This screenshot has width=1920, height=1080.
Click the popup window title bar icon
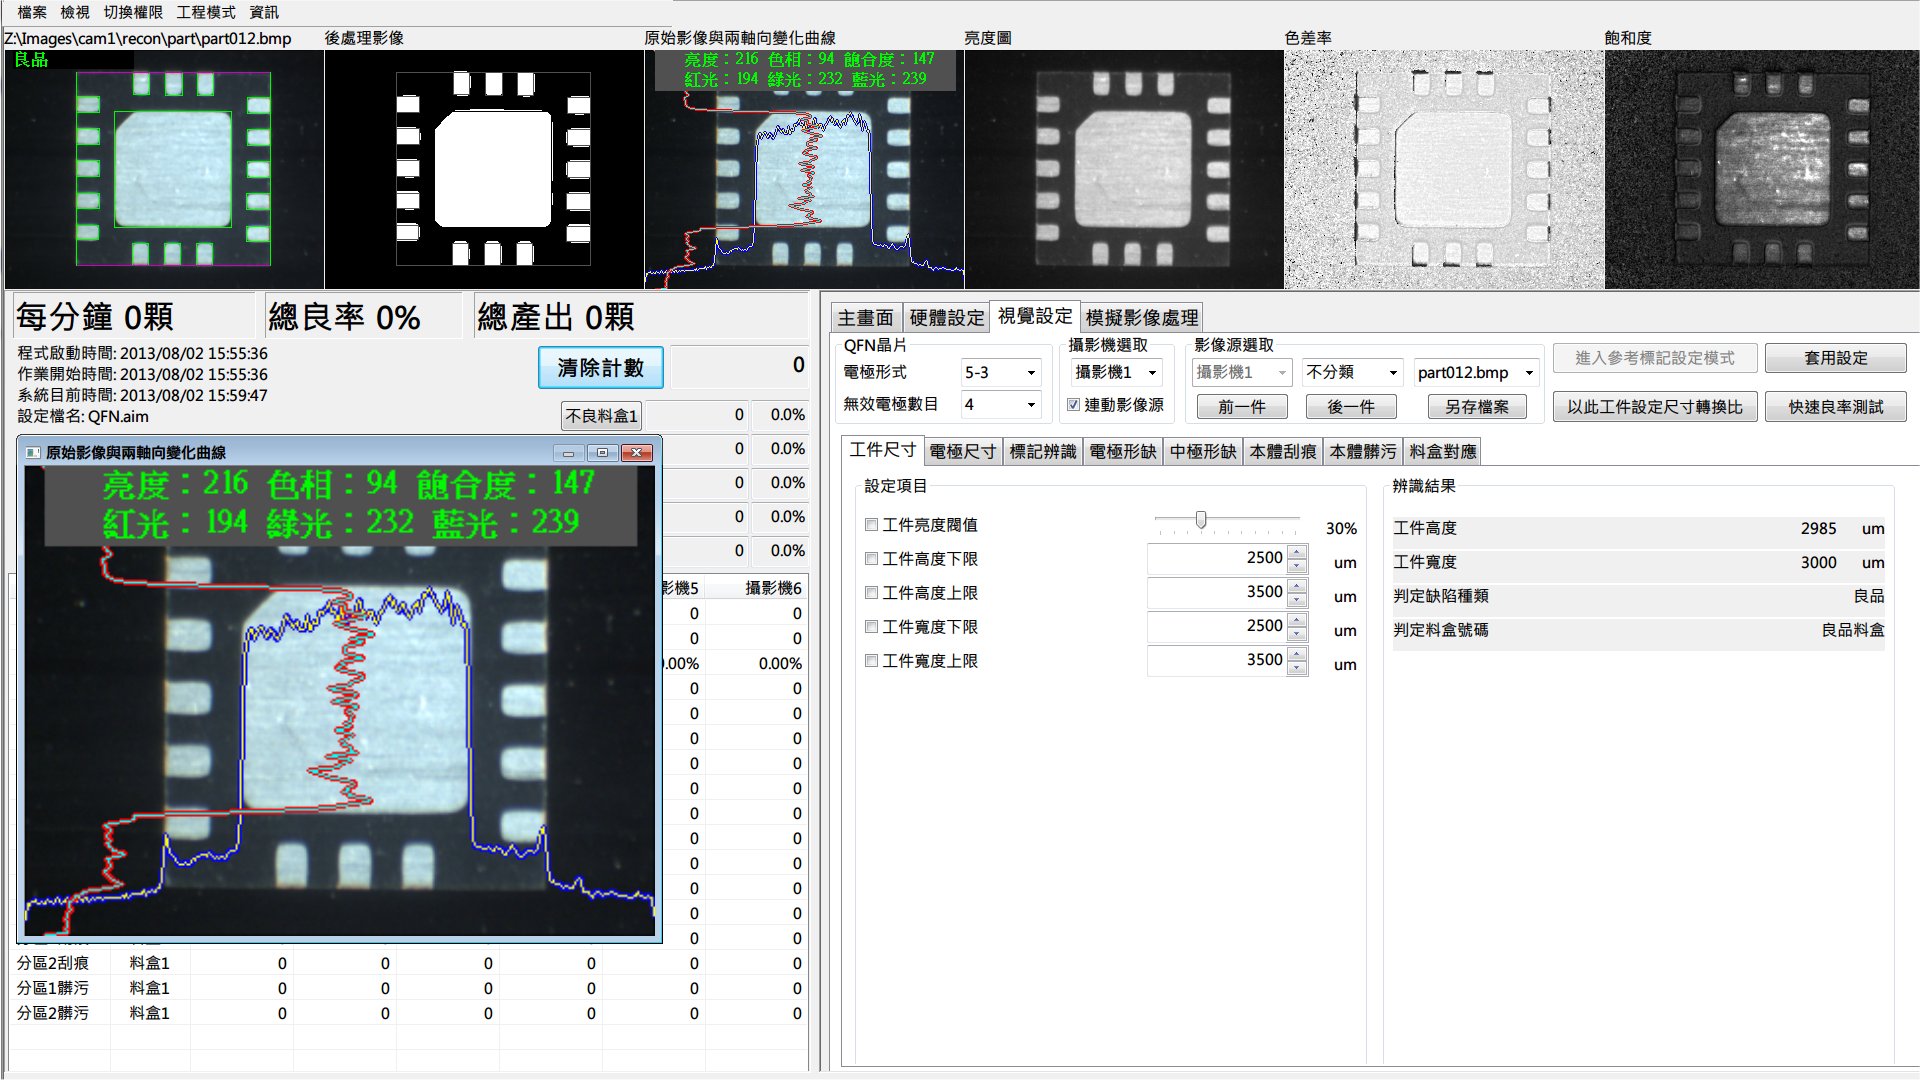pos(33,453)
